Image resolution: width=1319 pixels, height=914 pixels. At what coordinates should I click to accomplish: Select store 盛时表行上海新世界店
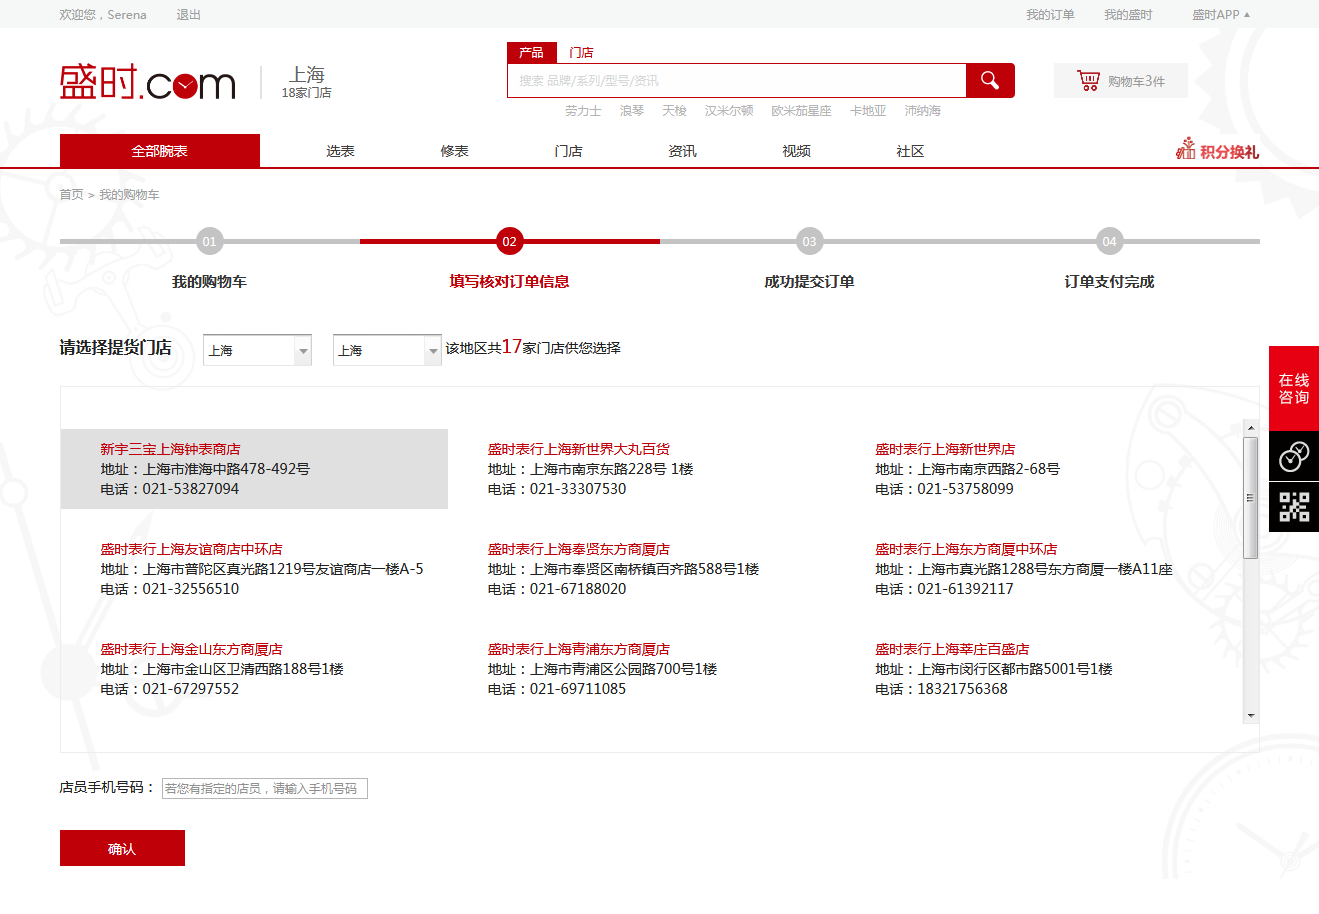pos(945,449)
